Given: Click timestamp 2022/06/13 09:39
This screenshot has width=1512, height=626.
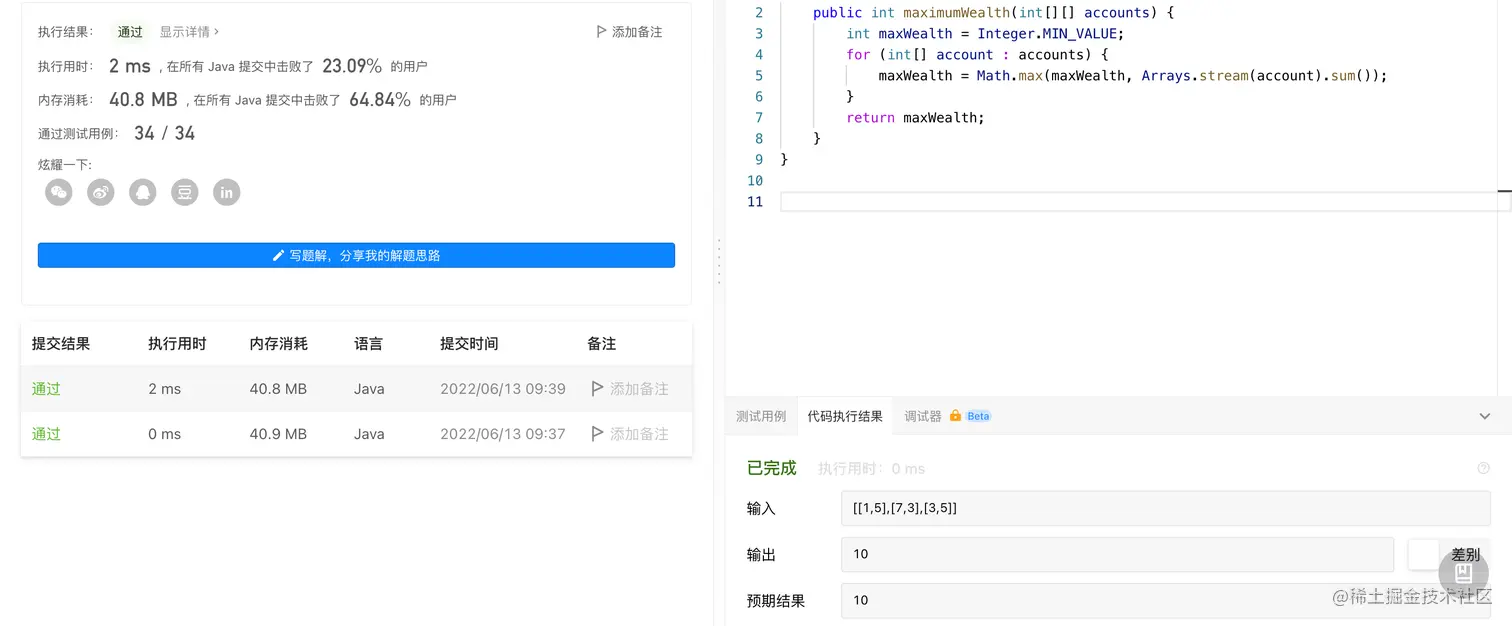Looking at the screenshot, I should (503, 389).
